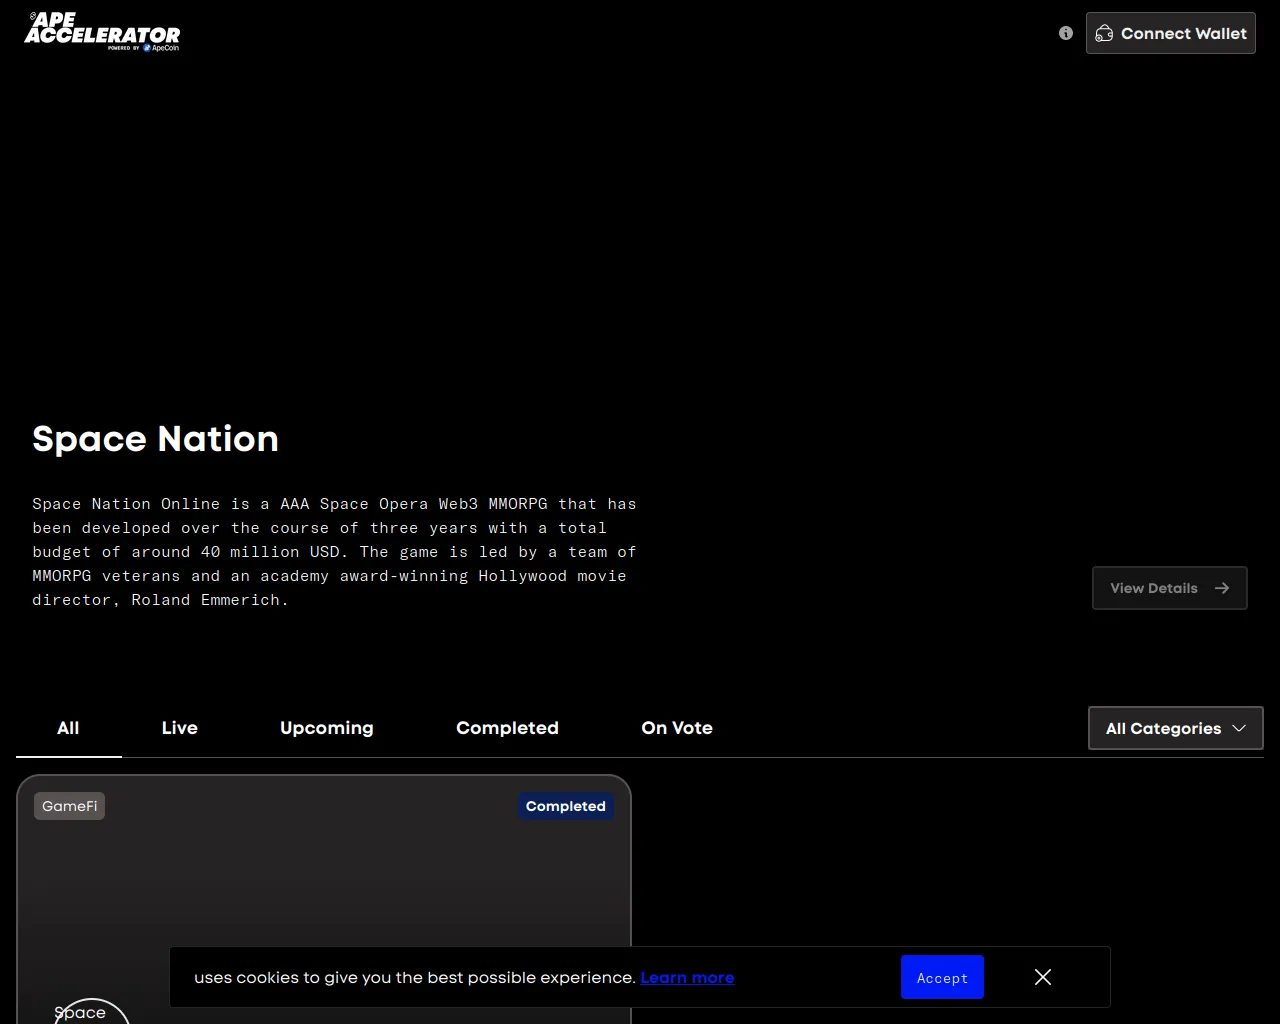The image size is (1280, 1024).
Task: Click the wallet icon in Connect Wallet button
Action: coord(1104,34)
